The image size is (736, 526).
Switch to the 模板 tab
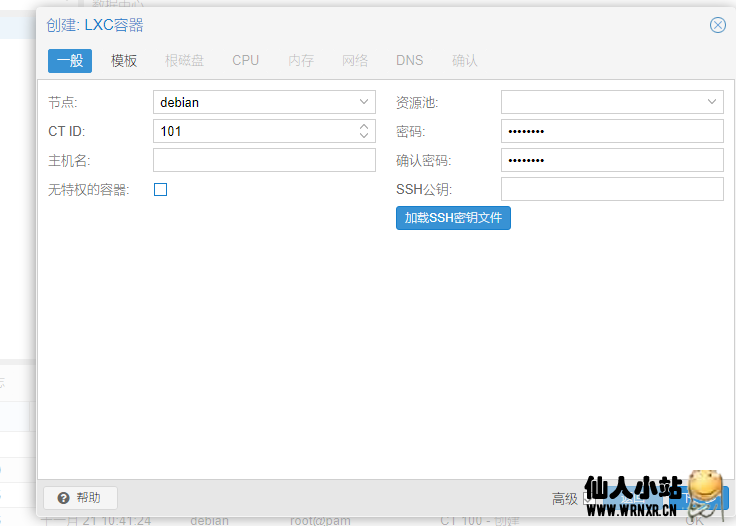click(124, 61)
